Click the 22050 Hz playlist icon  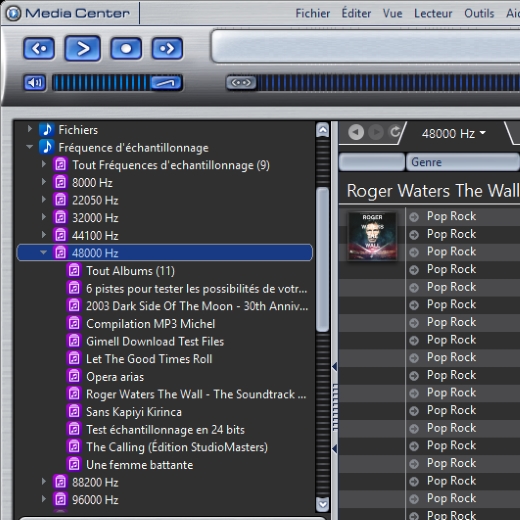coord(60,200)
